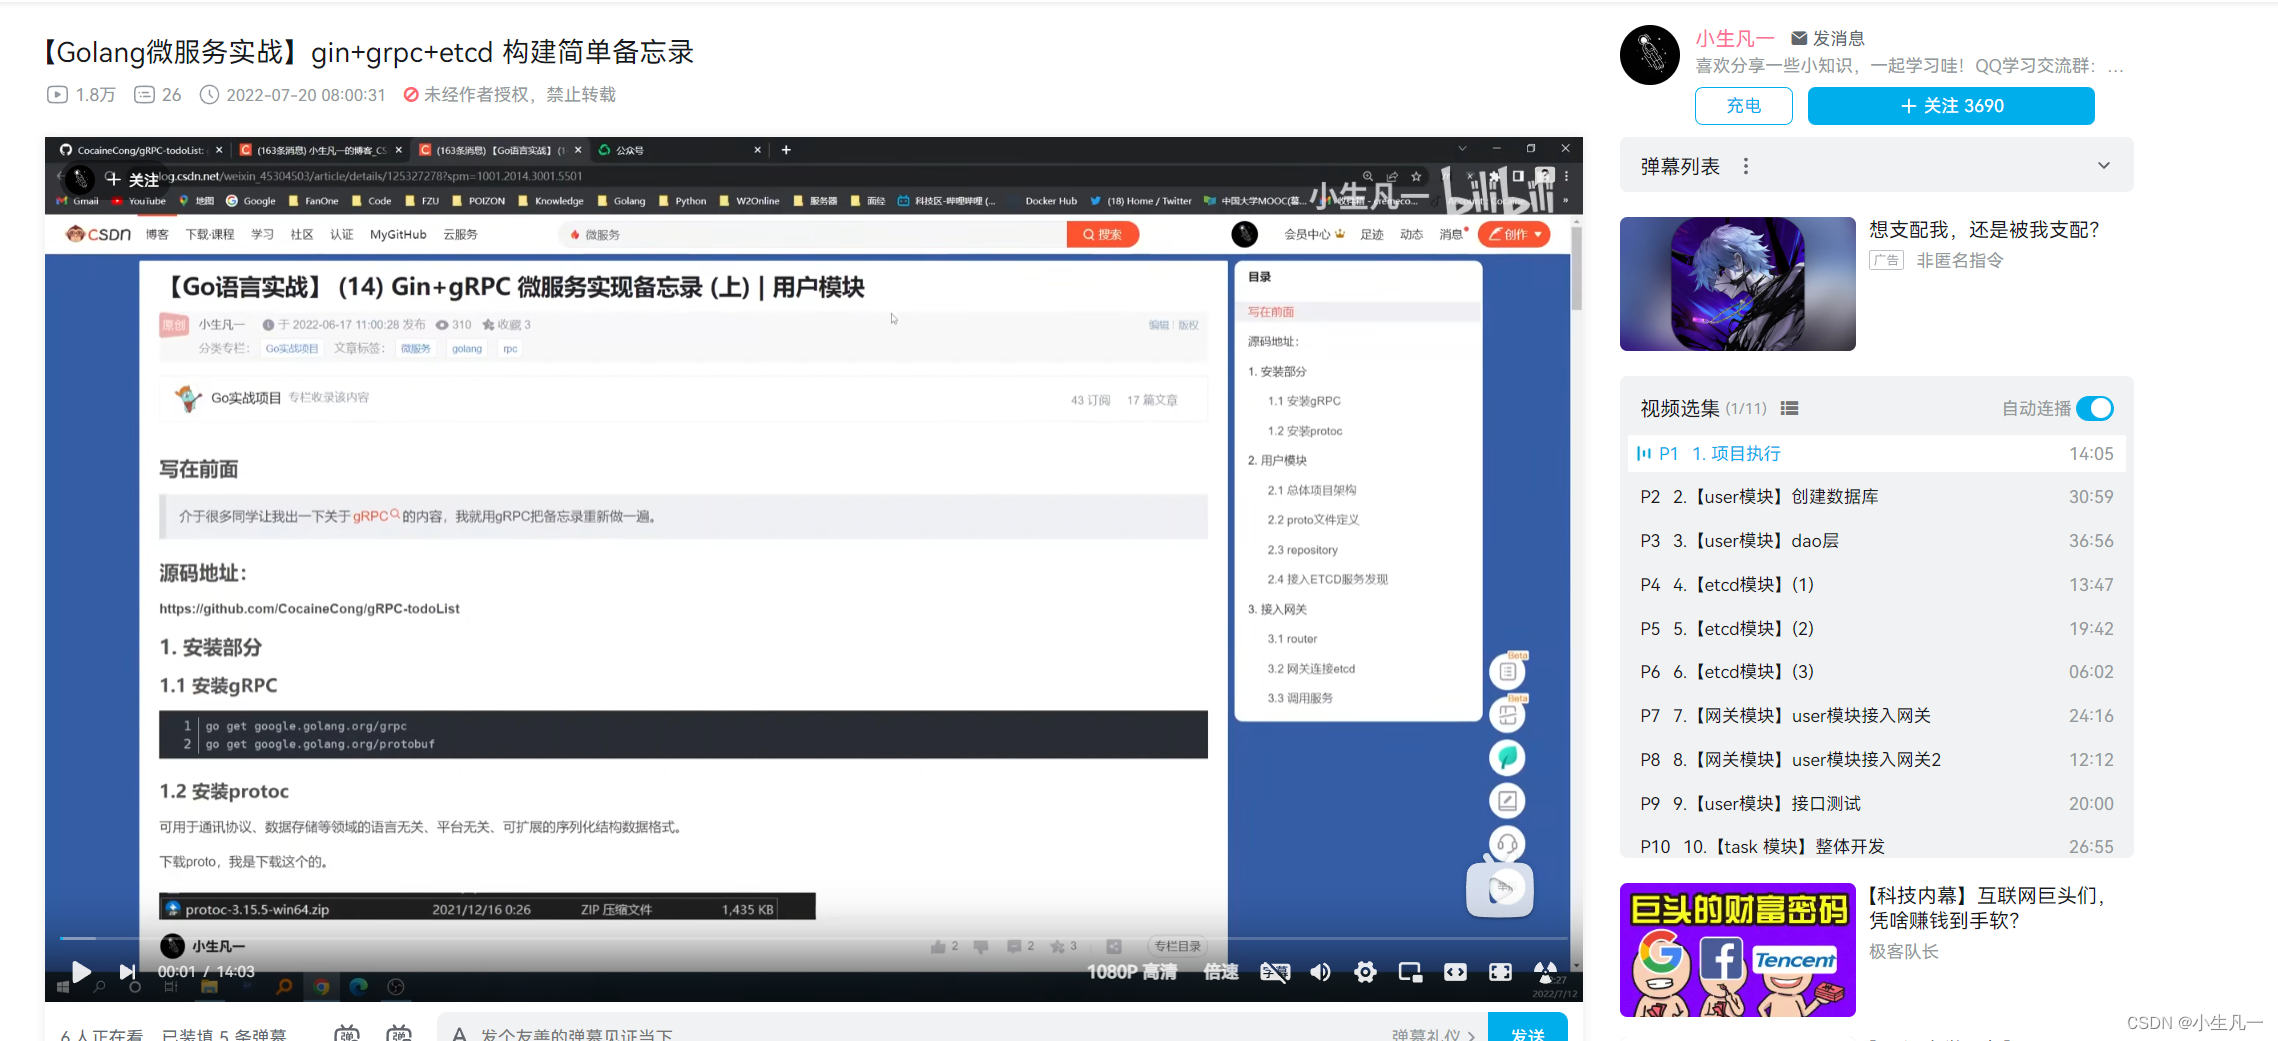Select P5 etcd模块 (2) episode
Image resolution: width=2278 pixels, height=1041 pixels.
coord(1877,629)
